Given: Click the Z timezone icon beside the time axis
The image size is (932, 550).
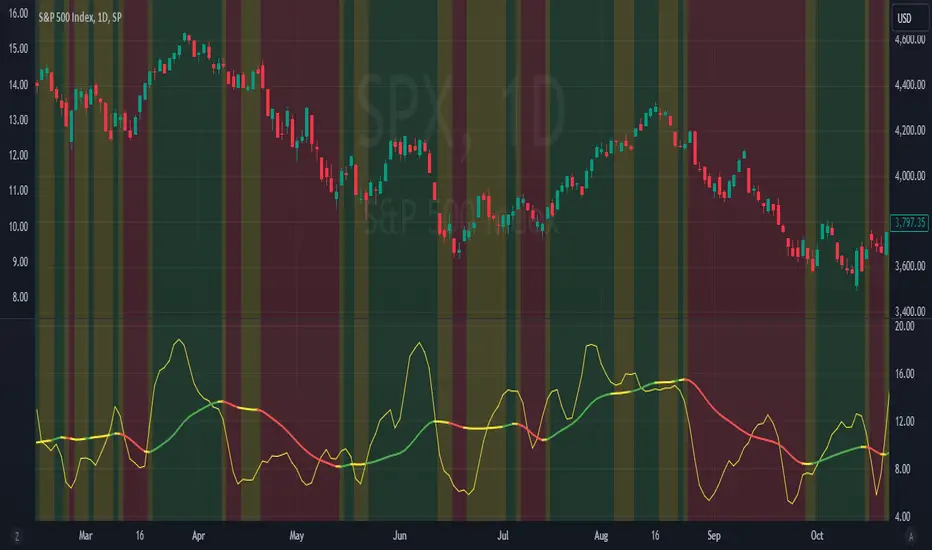Looking at the screenshot, I should click(x=17, y=536).
